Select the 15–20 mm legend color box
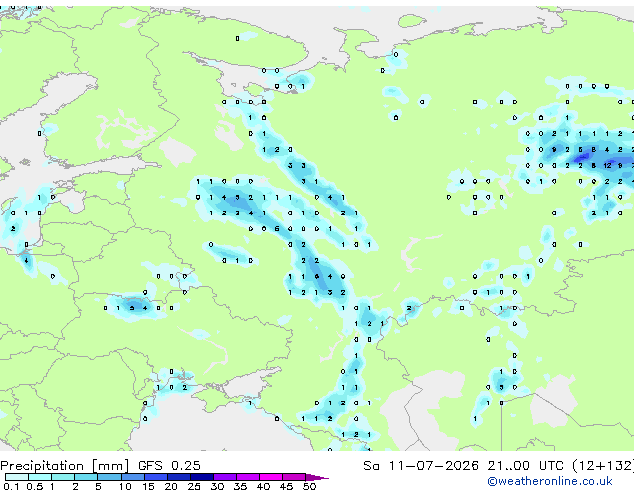634x490 pixels. point(155,477)
